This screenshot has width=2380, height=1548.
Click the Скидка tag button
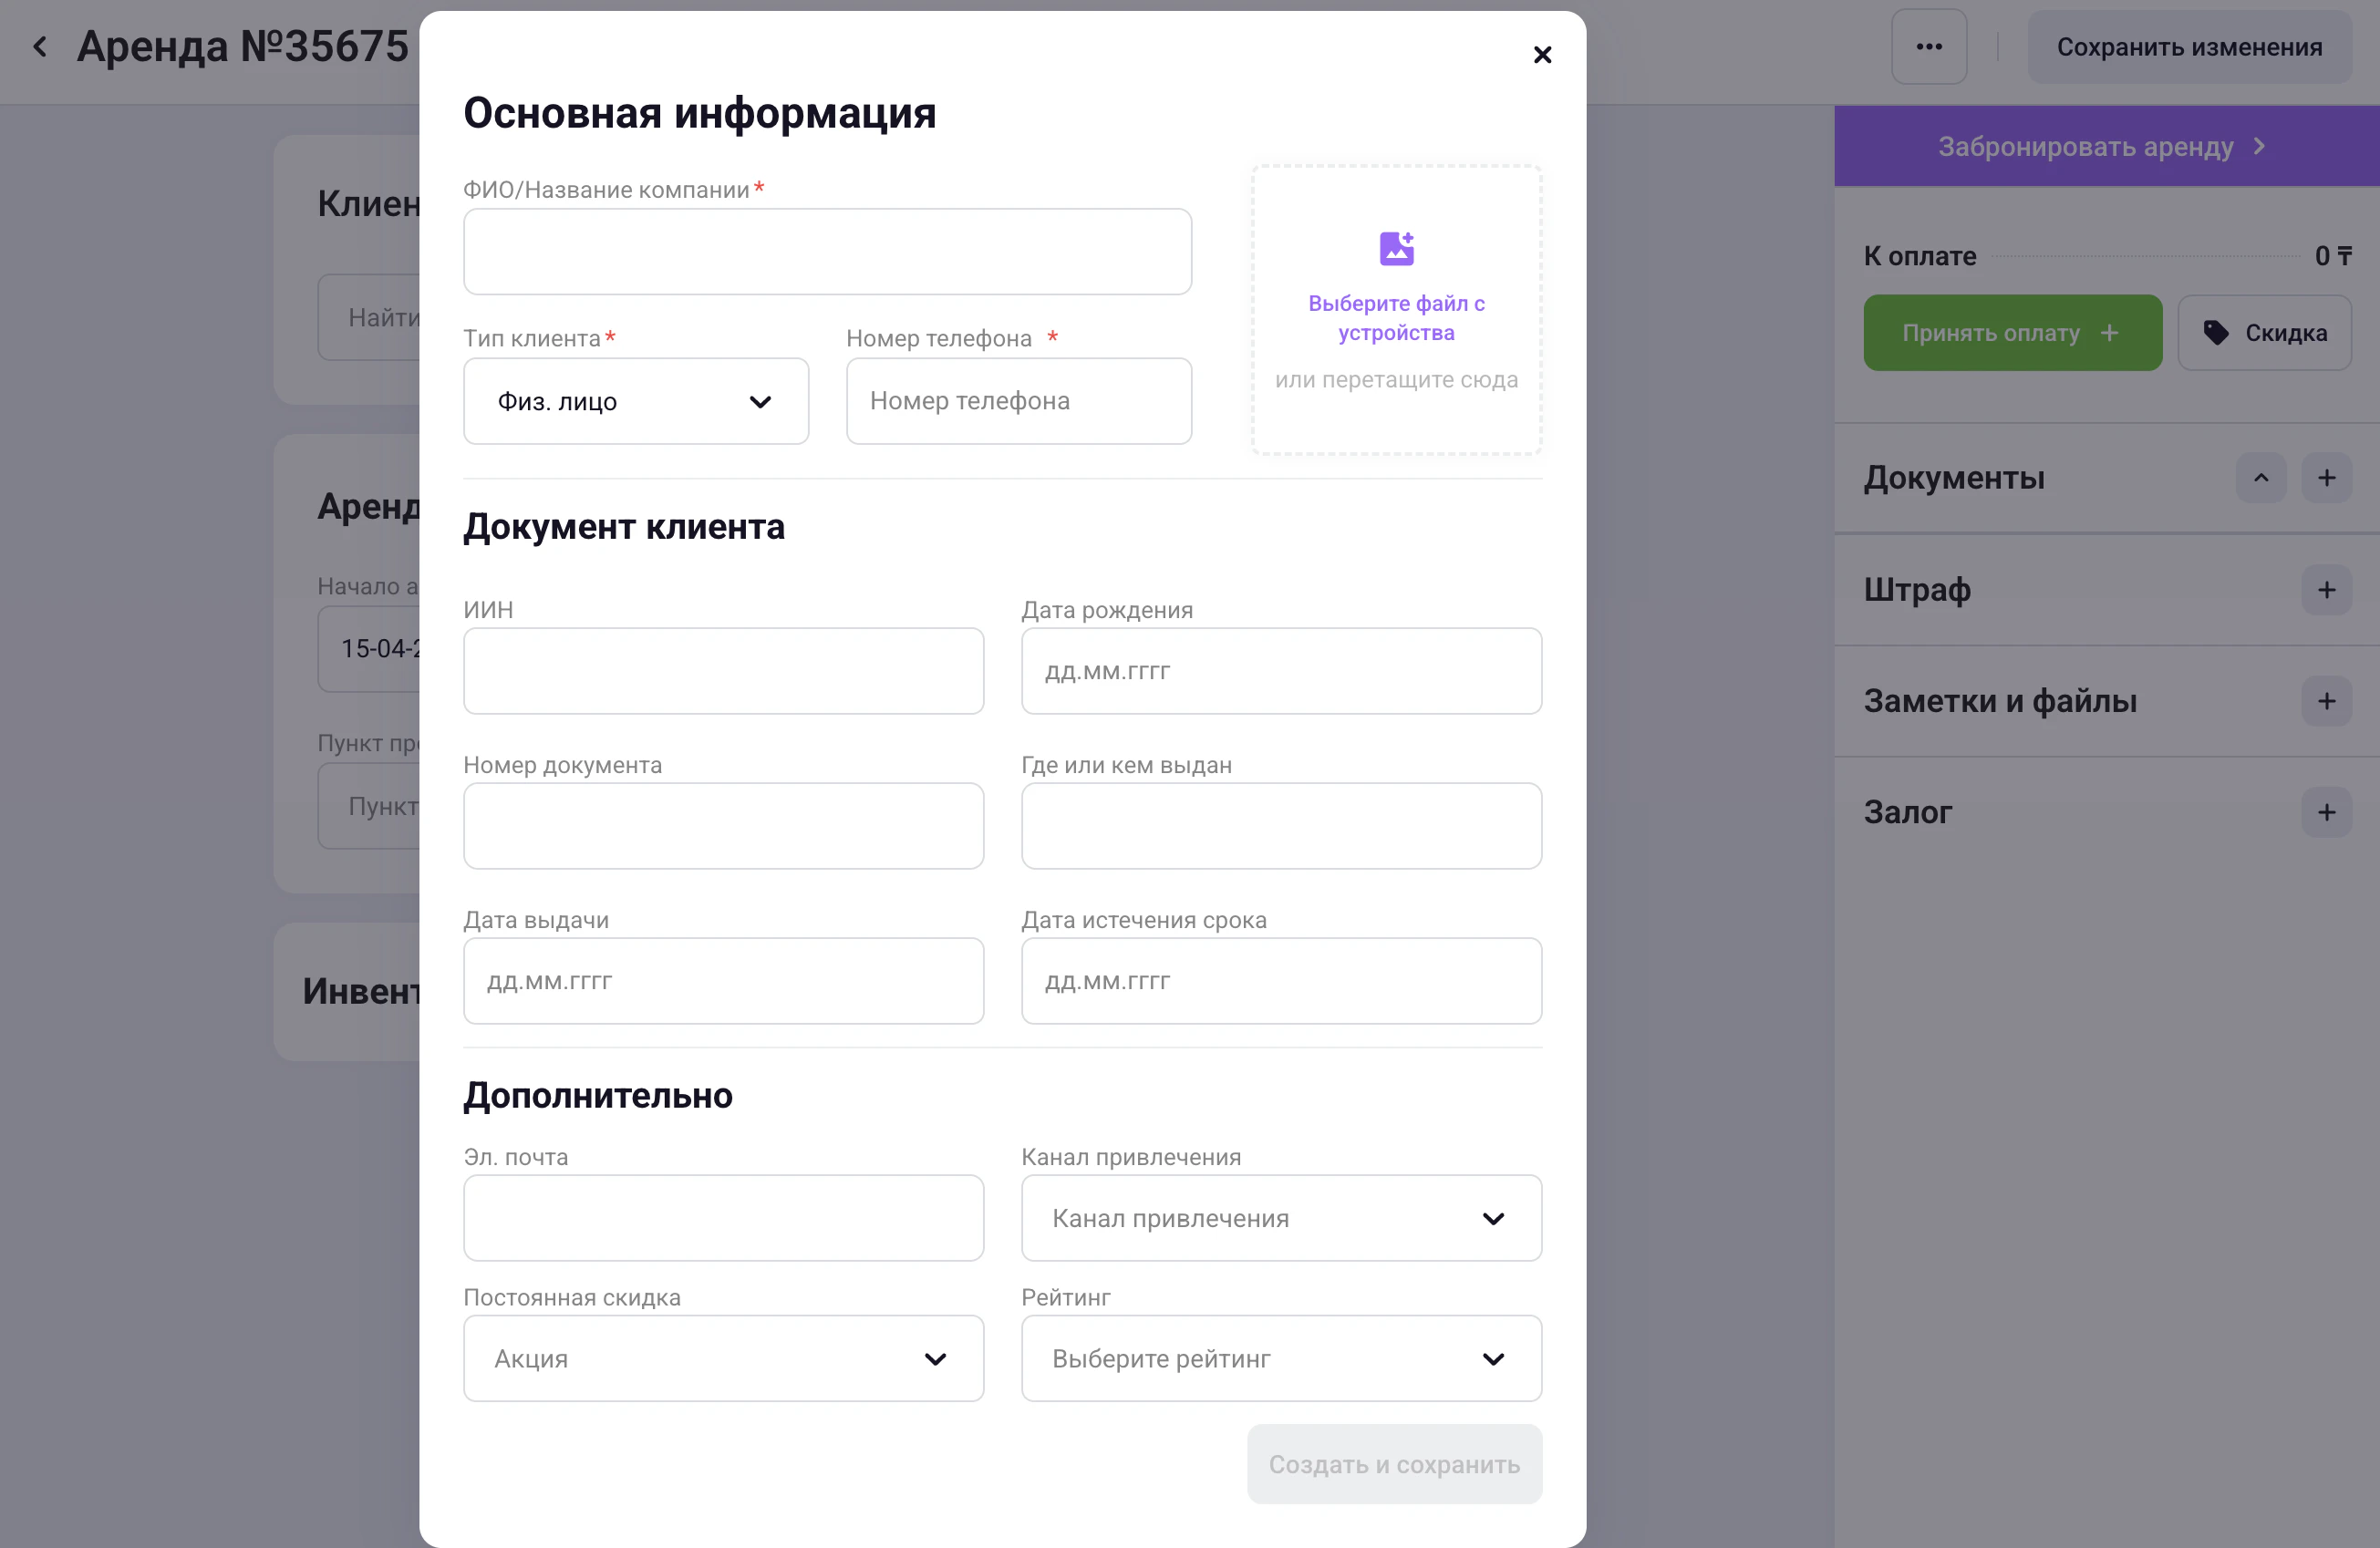pos(2264,333)
